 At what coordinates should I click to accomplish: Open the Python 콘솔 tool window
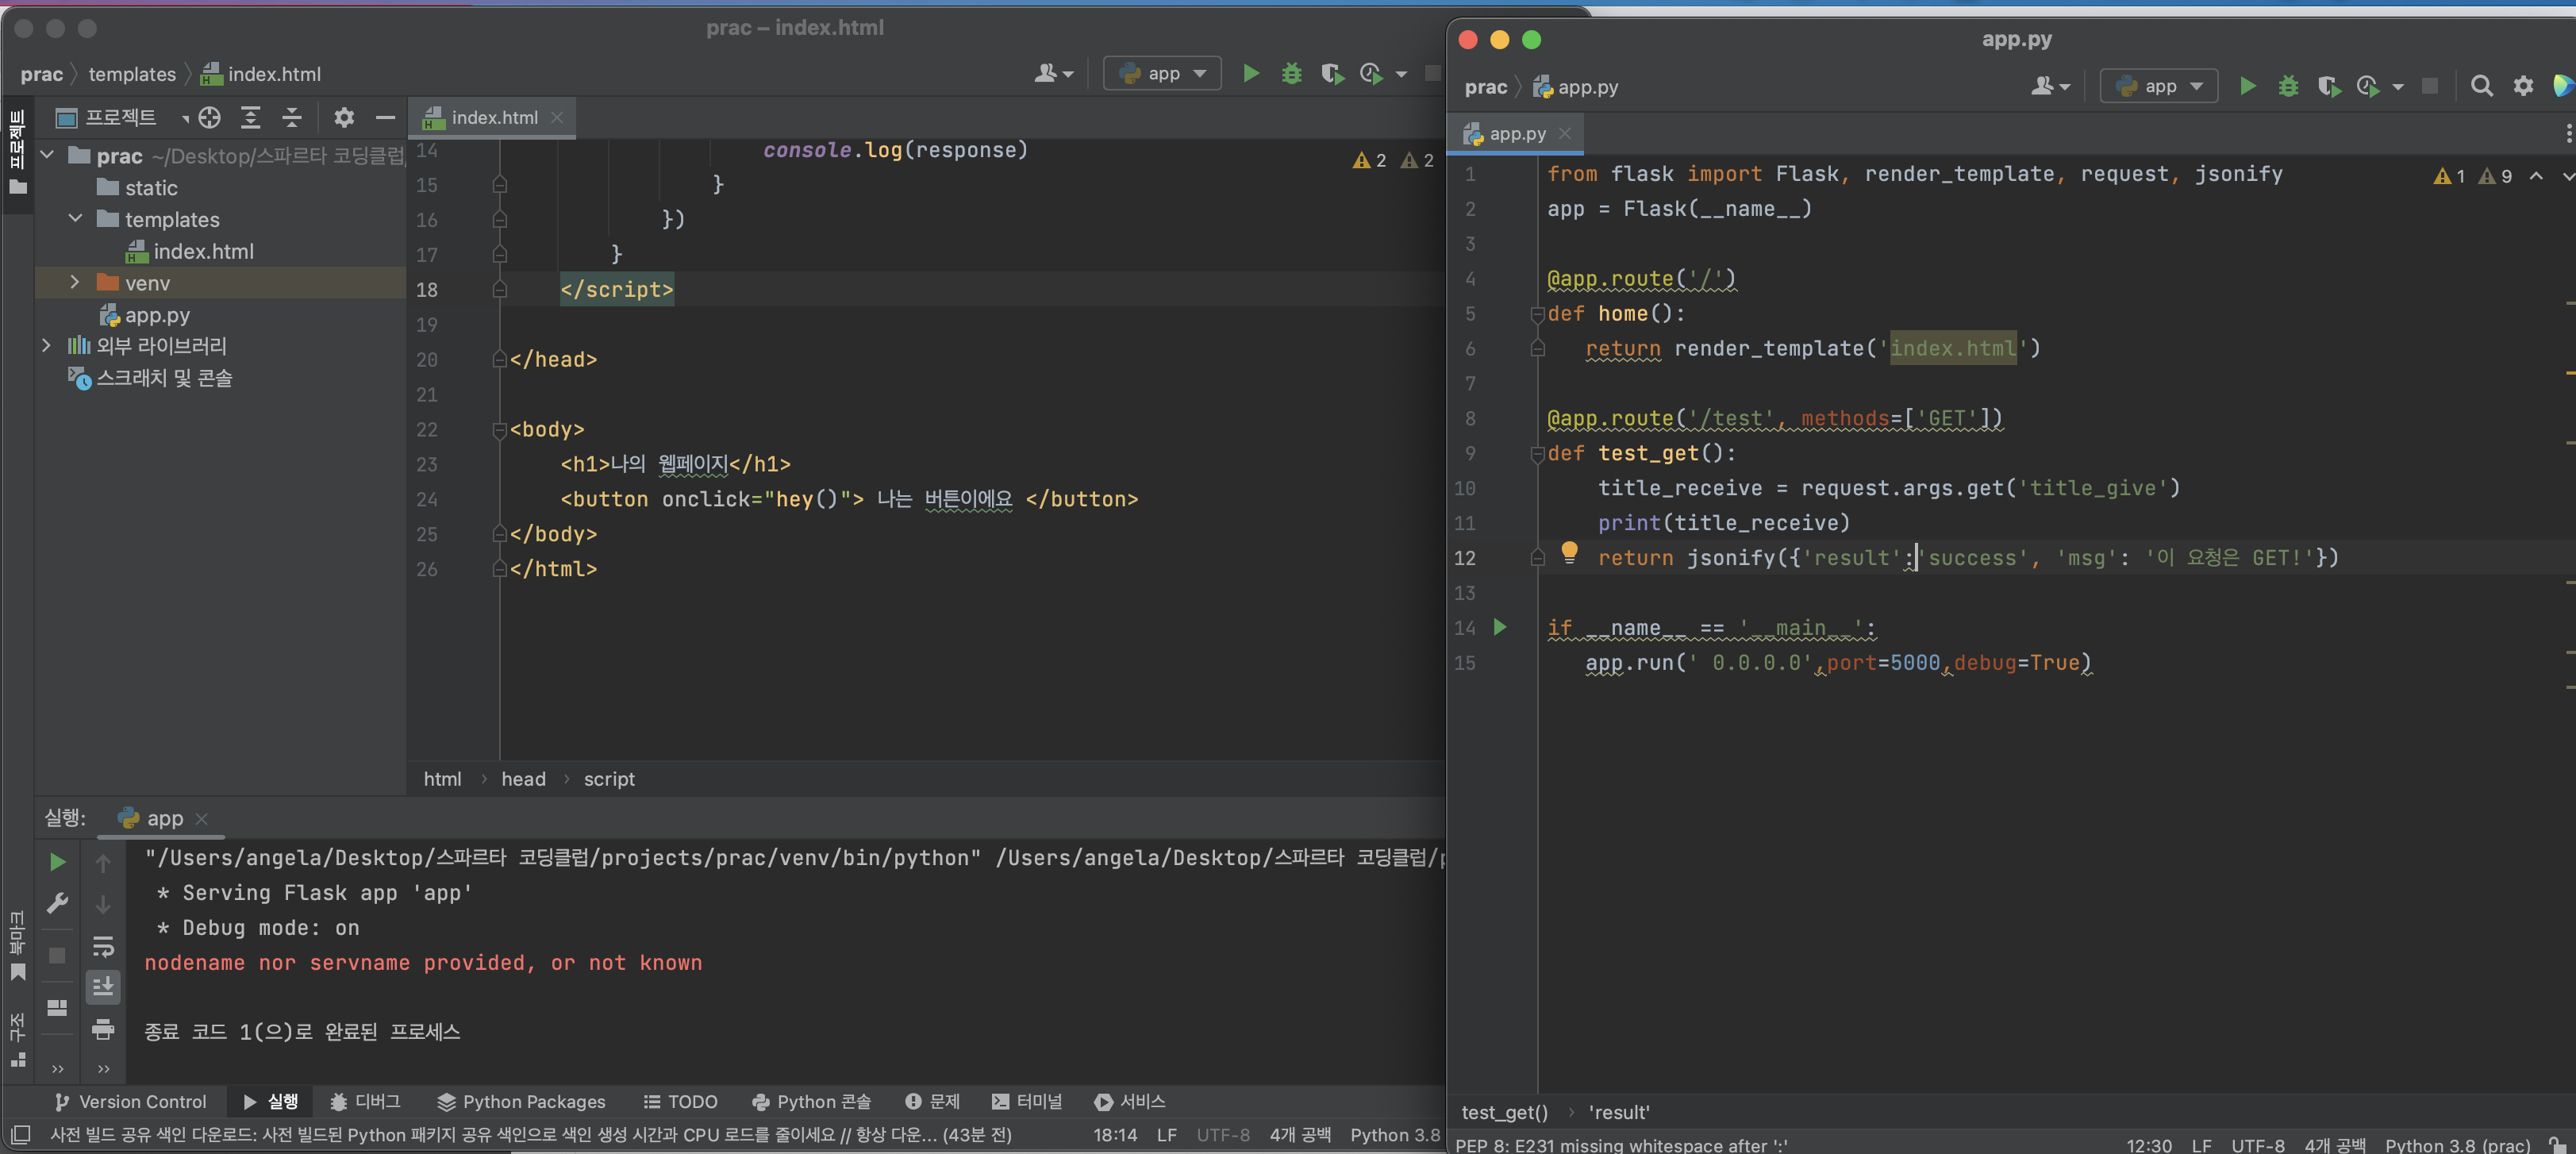811,1101
